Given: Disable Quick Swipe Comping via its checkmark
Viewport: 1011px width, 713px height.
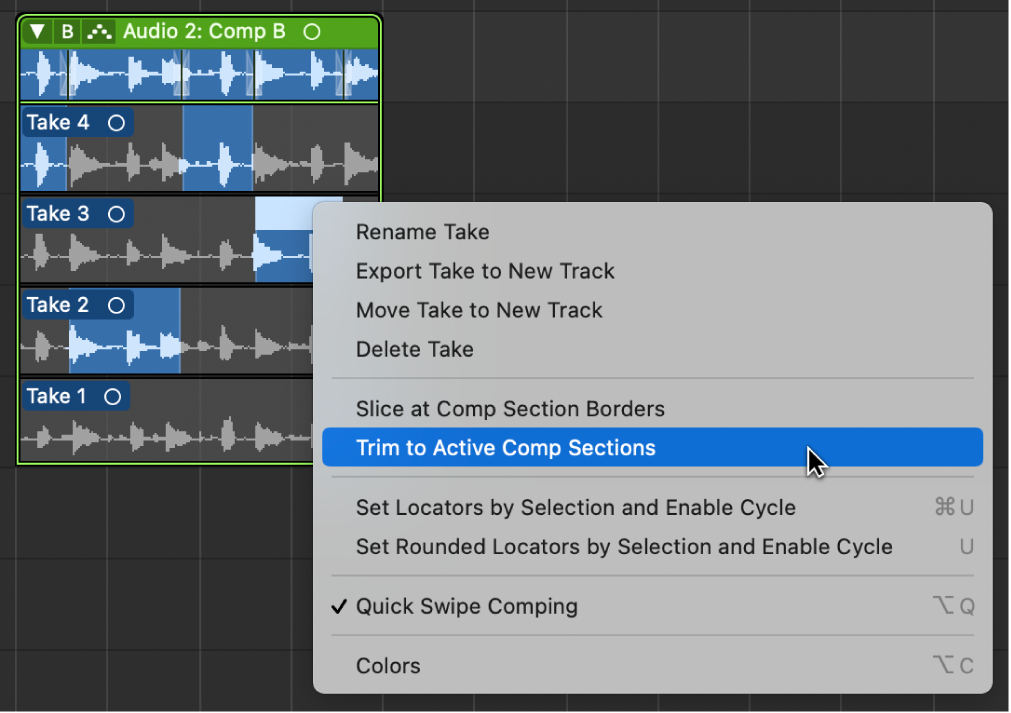Looking at the screenshot, I should pos(340,606).
